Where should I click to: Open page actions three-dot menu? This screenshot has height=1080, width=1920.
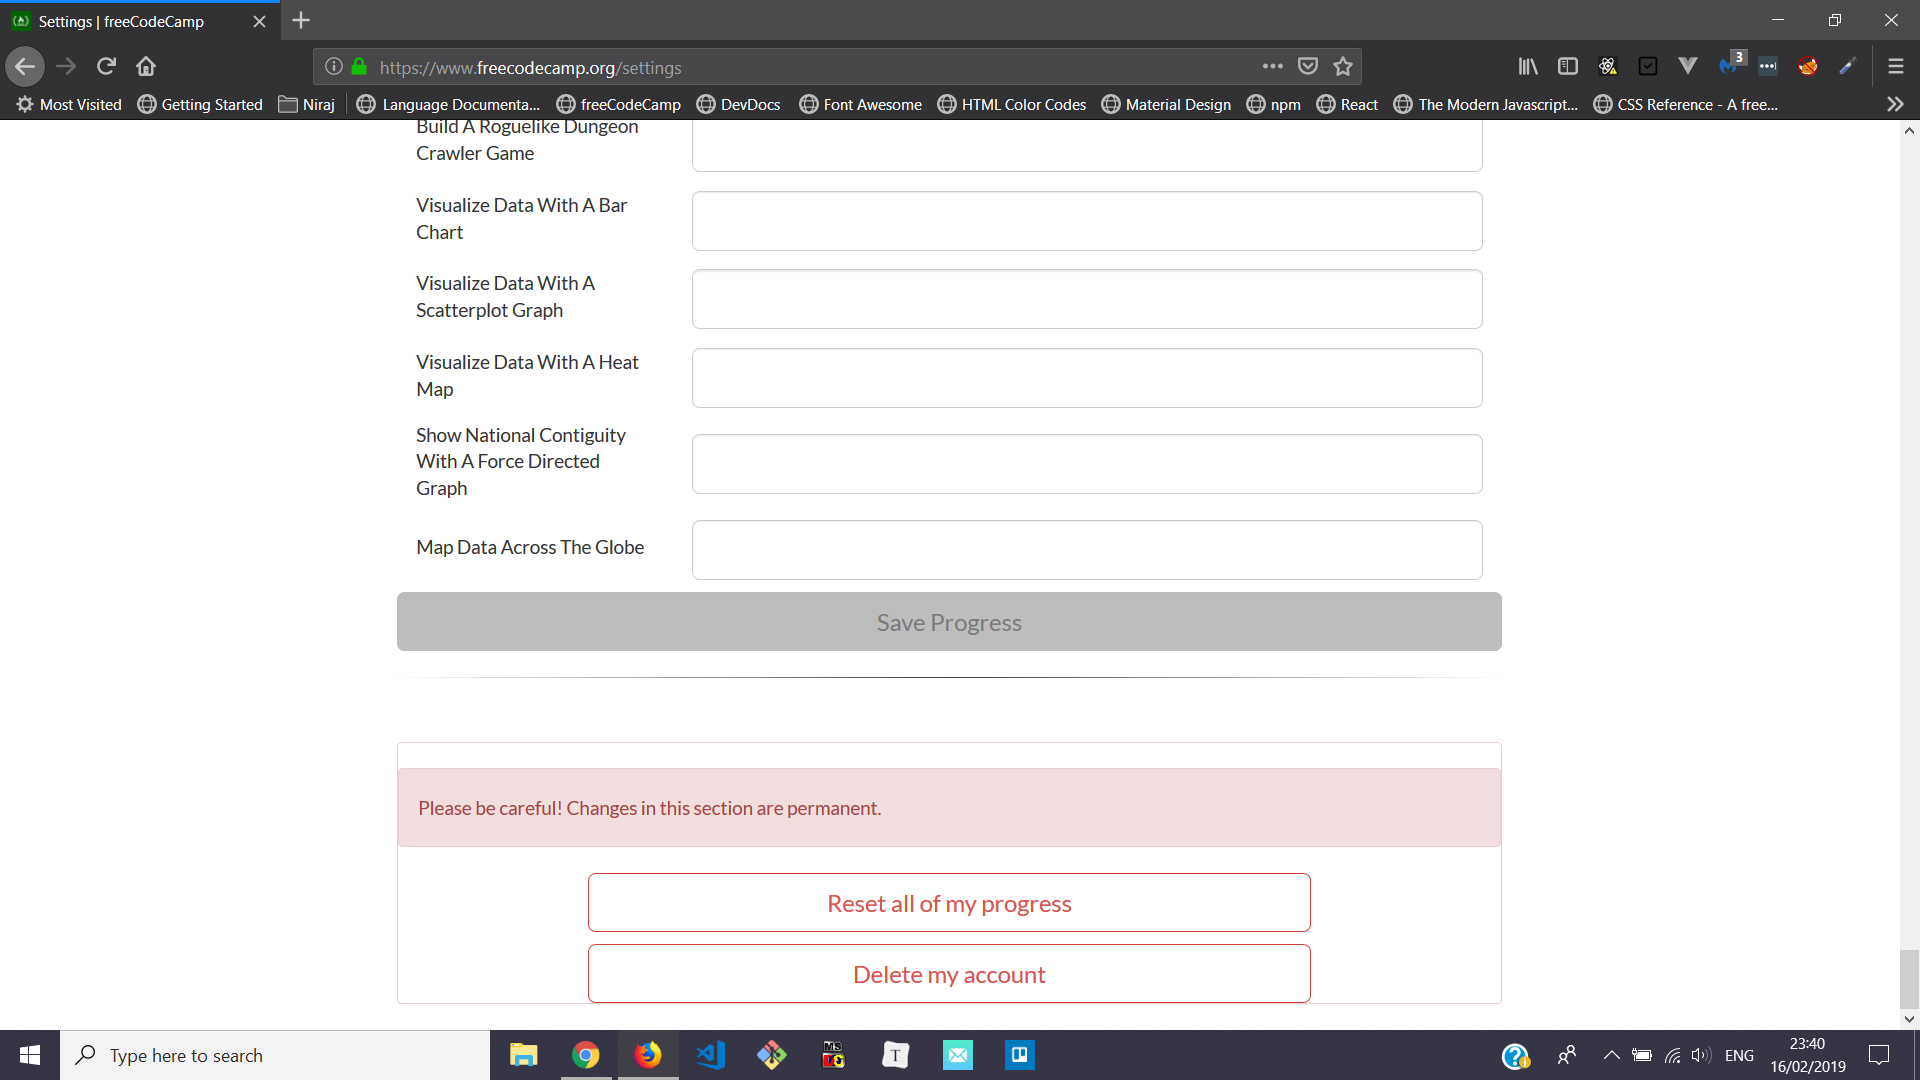(x=1272, y=67)
